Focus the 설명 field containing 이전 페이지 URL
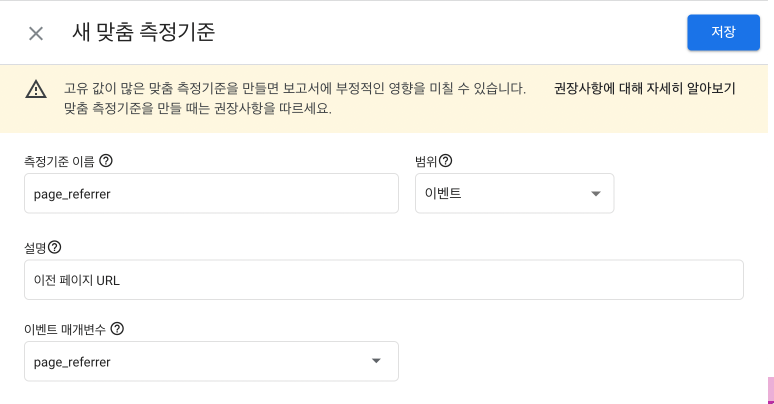 coord(384,280)
